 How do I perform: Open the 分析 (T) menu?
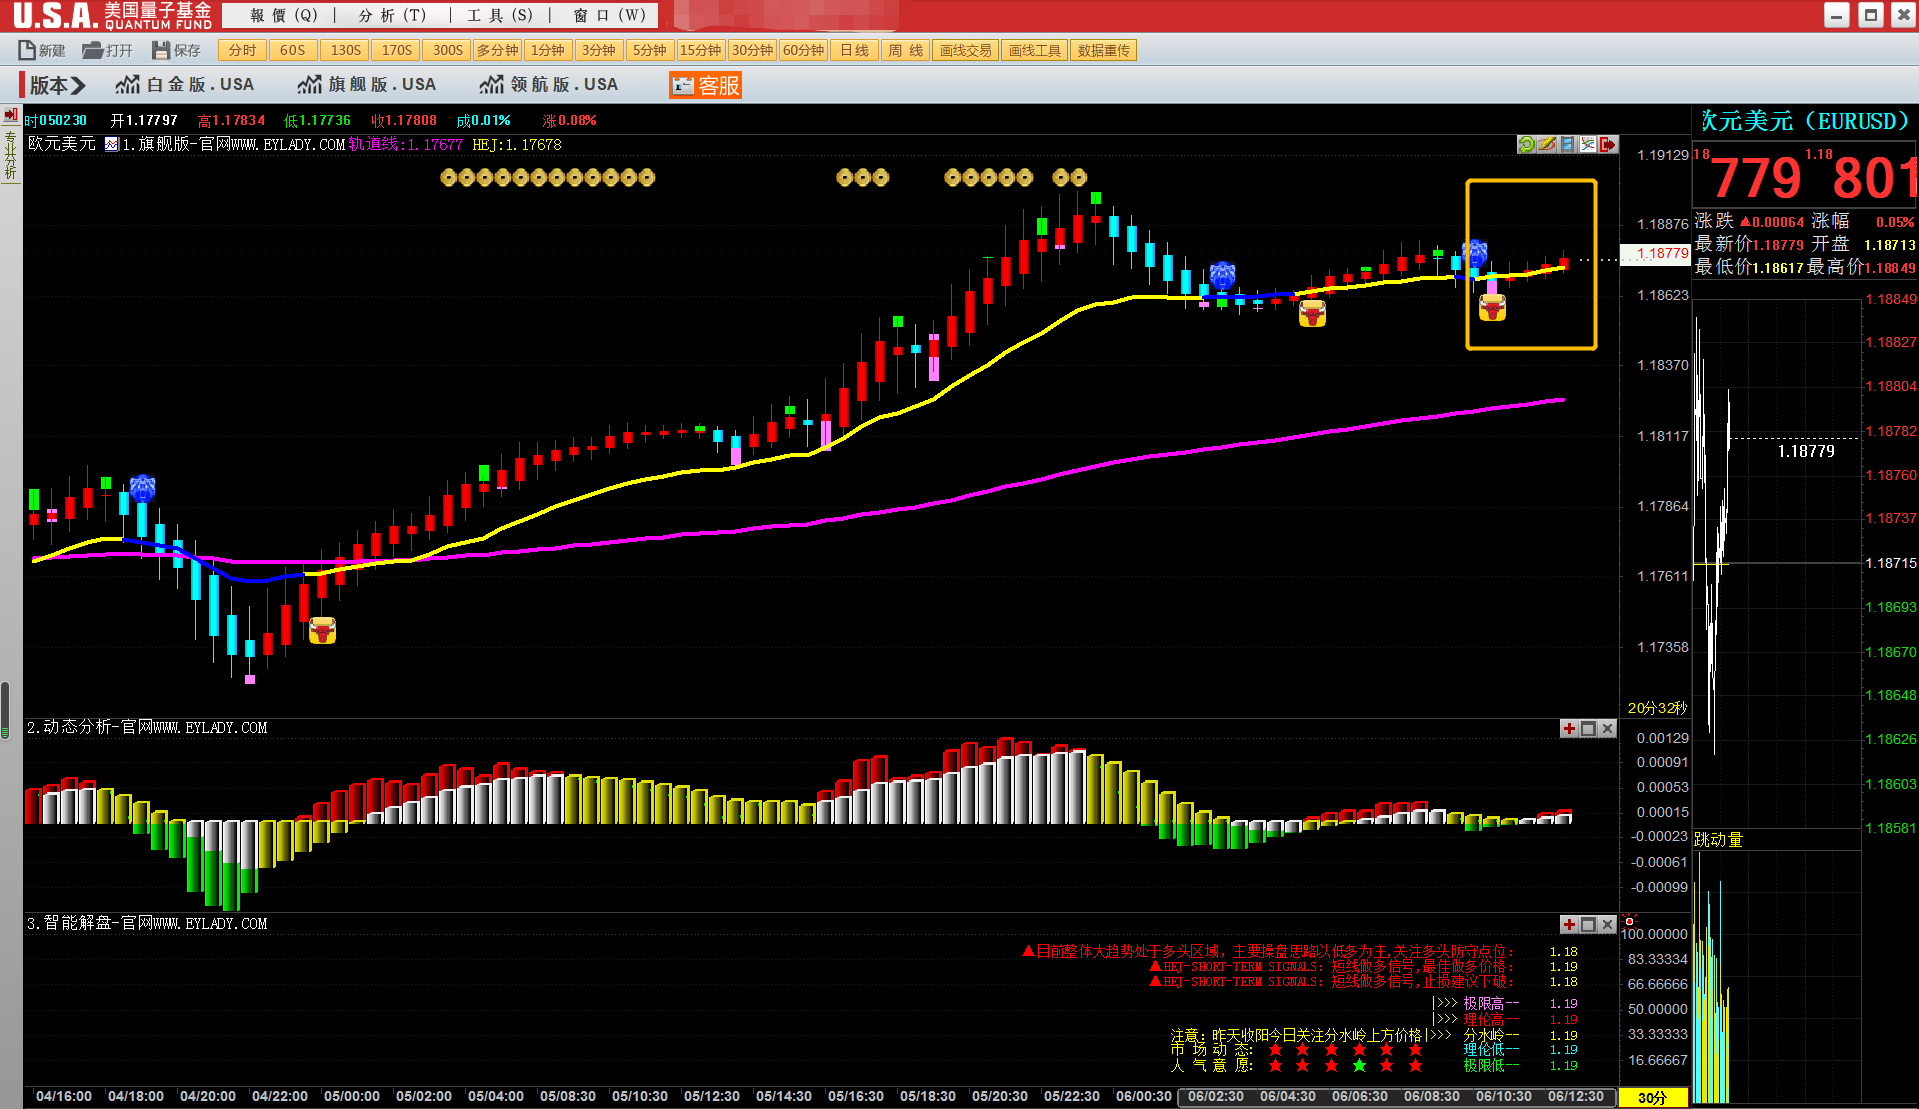coord(392,15)
